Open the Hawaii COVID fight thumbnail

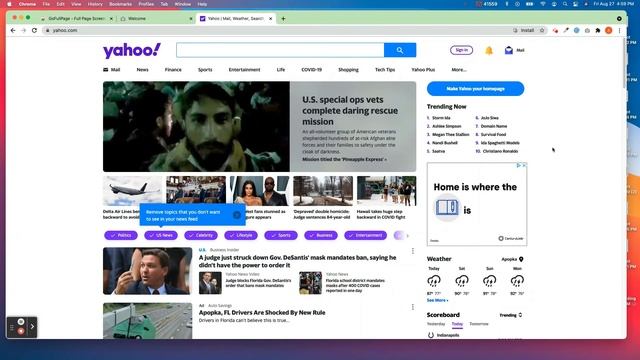tap(387, 191)
